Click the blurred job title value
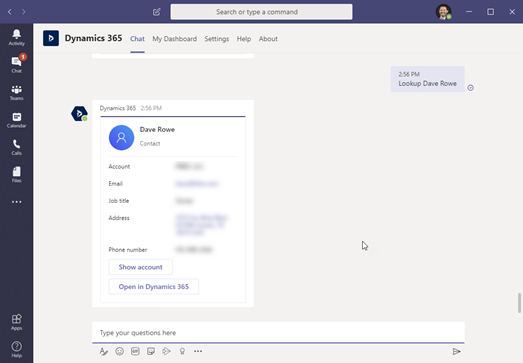This screenshot has width=523, height=363. (184, 201)
